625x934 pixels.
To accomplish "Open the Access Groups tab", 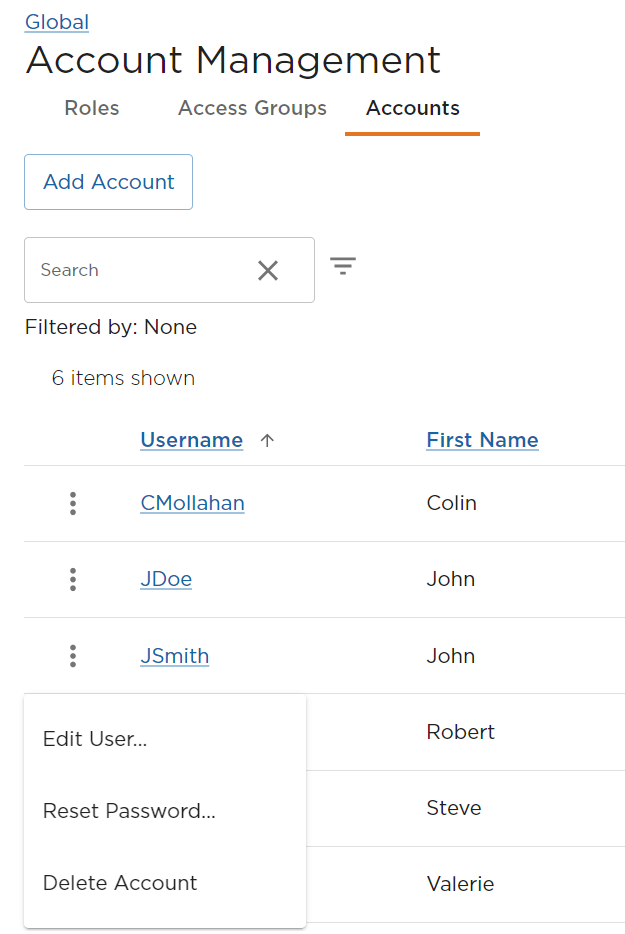I will tap(252, 108).
